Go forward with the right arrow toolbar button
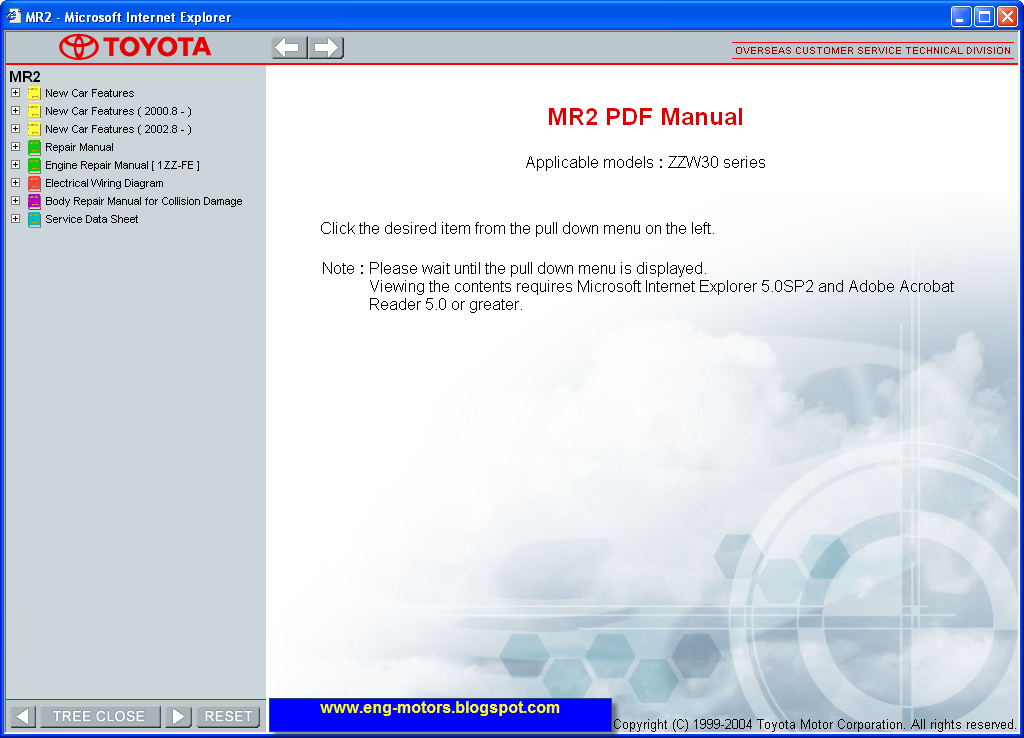 point(326,48)
